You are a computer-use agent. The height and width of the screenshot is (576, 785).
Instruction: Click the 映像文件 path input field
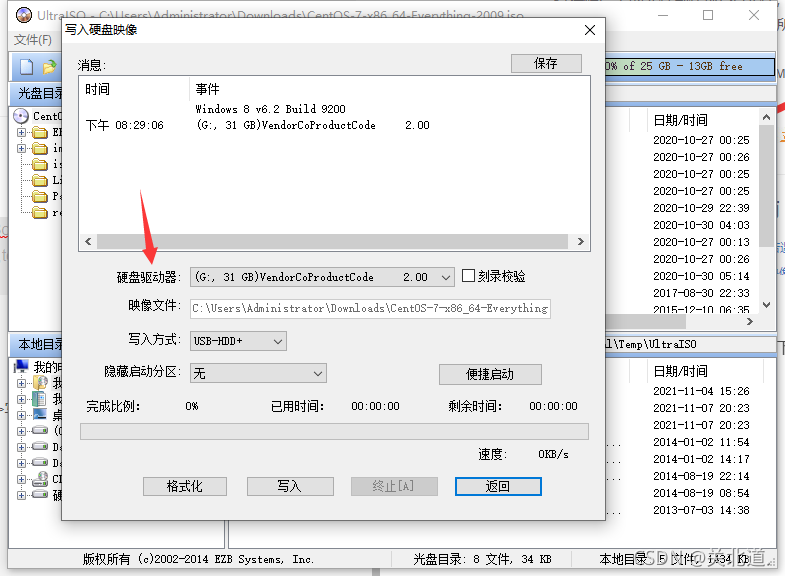[x=370, y=309]
